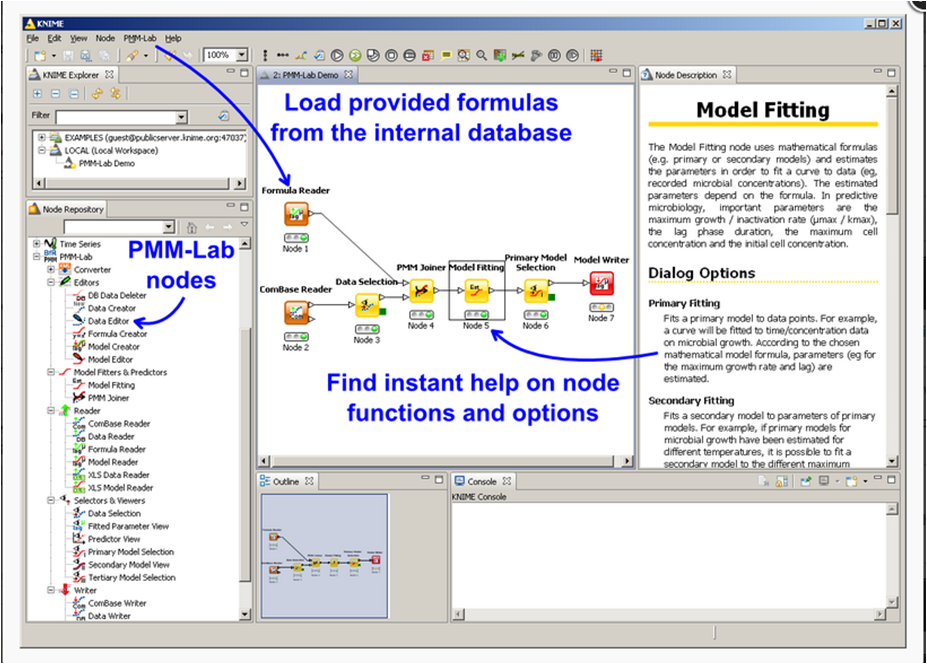The height and width of the screenshot is (664, 927).
Task: Open the 100% zoom level dropdown
Action: click(x=242, y=55)
